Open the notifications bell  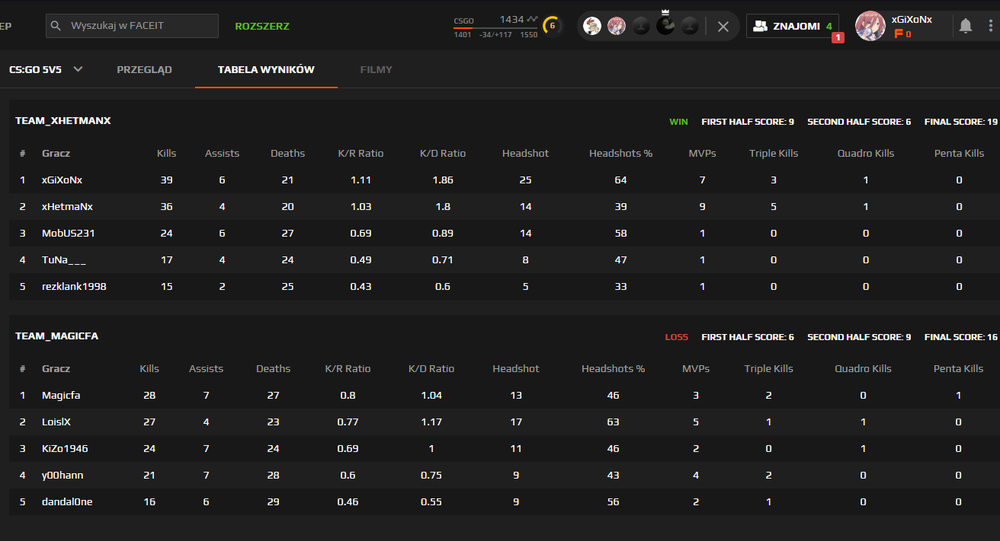coord(966,26)
